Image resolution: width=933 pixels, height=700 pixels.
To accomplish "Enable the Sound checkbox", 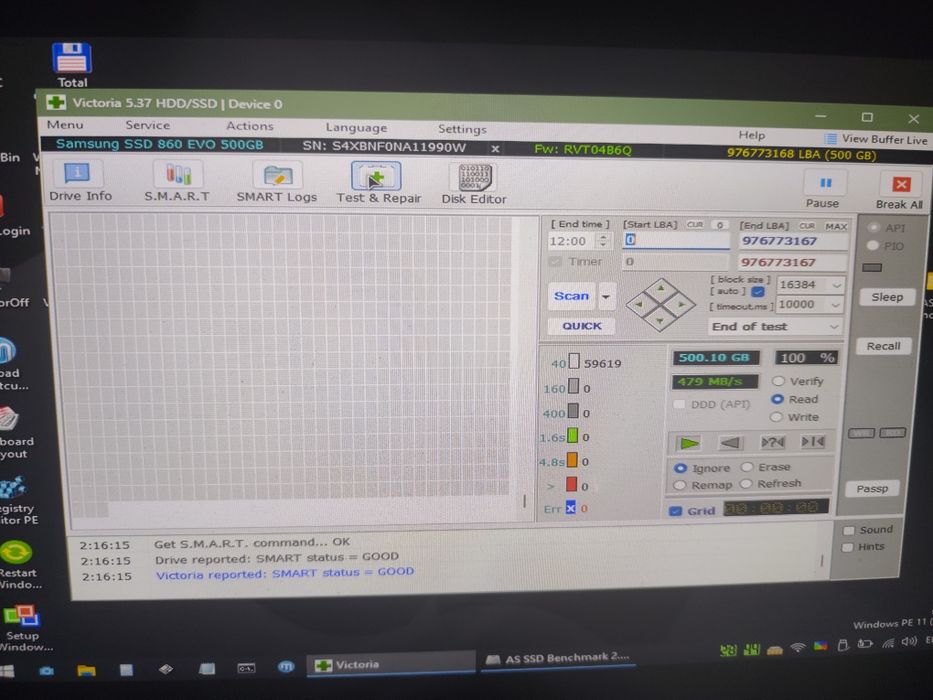I will 849,530.
